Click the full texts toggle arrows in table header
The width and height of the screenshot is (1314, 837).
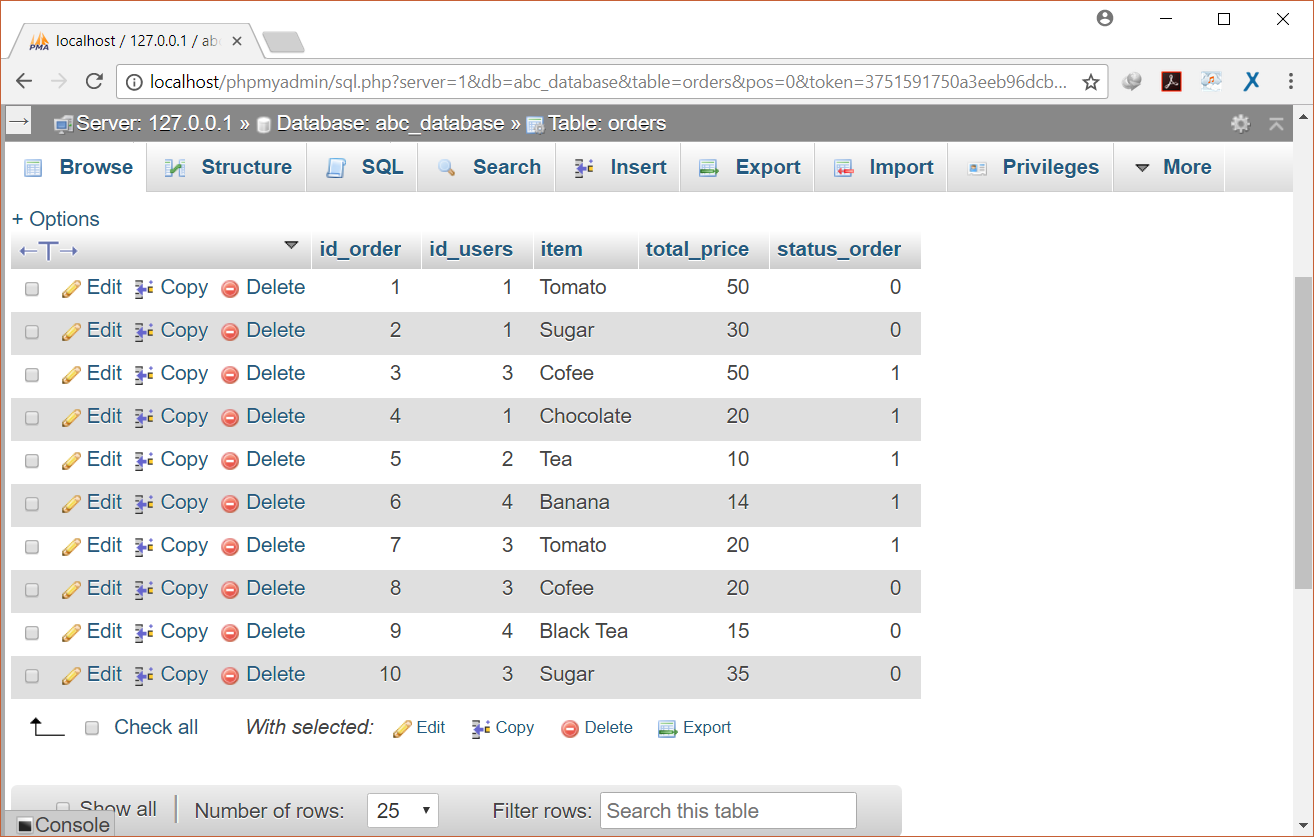click(48, 250)
